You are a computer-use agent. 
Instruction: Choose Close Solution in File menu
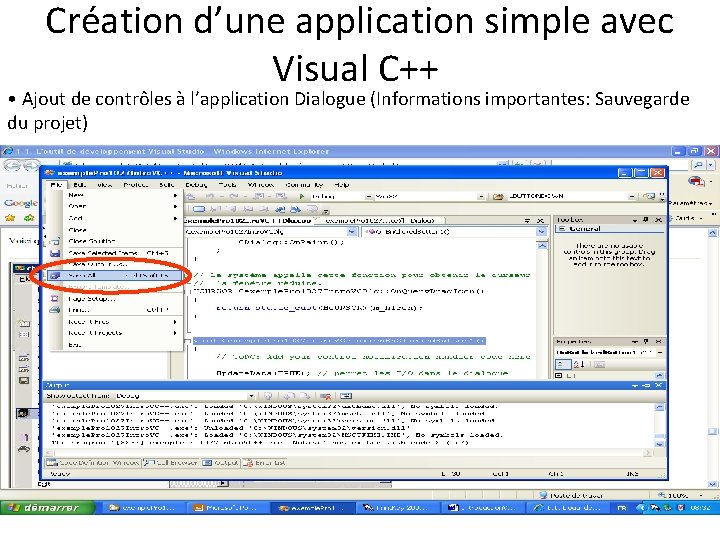click(x=115, y=241)
